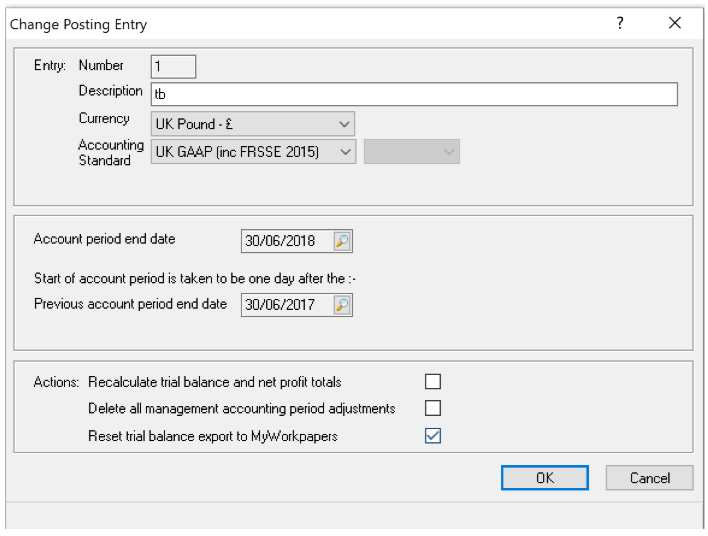
Task: Open date picker for account period end date
Action: (x=342, y=241)
